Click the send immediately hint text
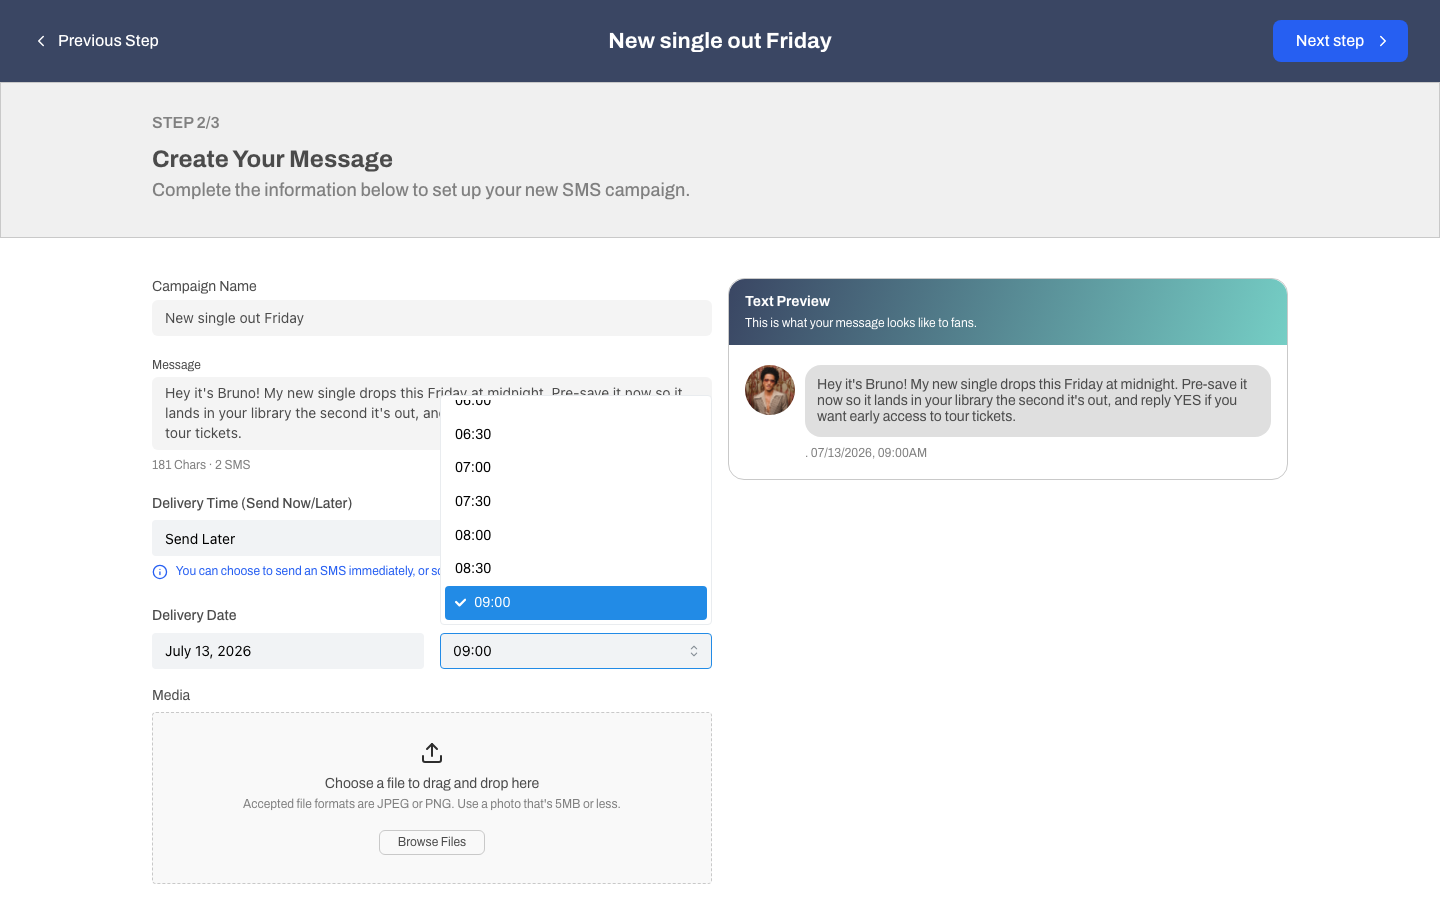 (x=308, y=571)
